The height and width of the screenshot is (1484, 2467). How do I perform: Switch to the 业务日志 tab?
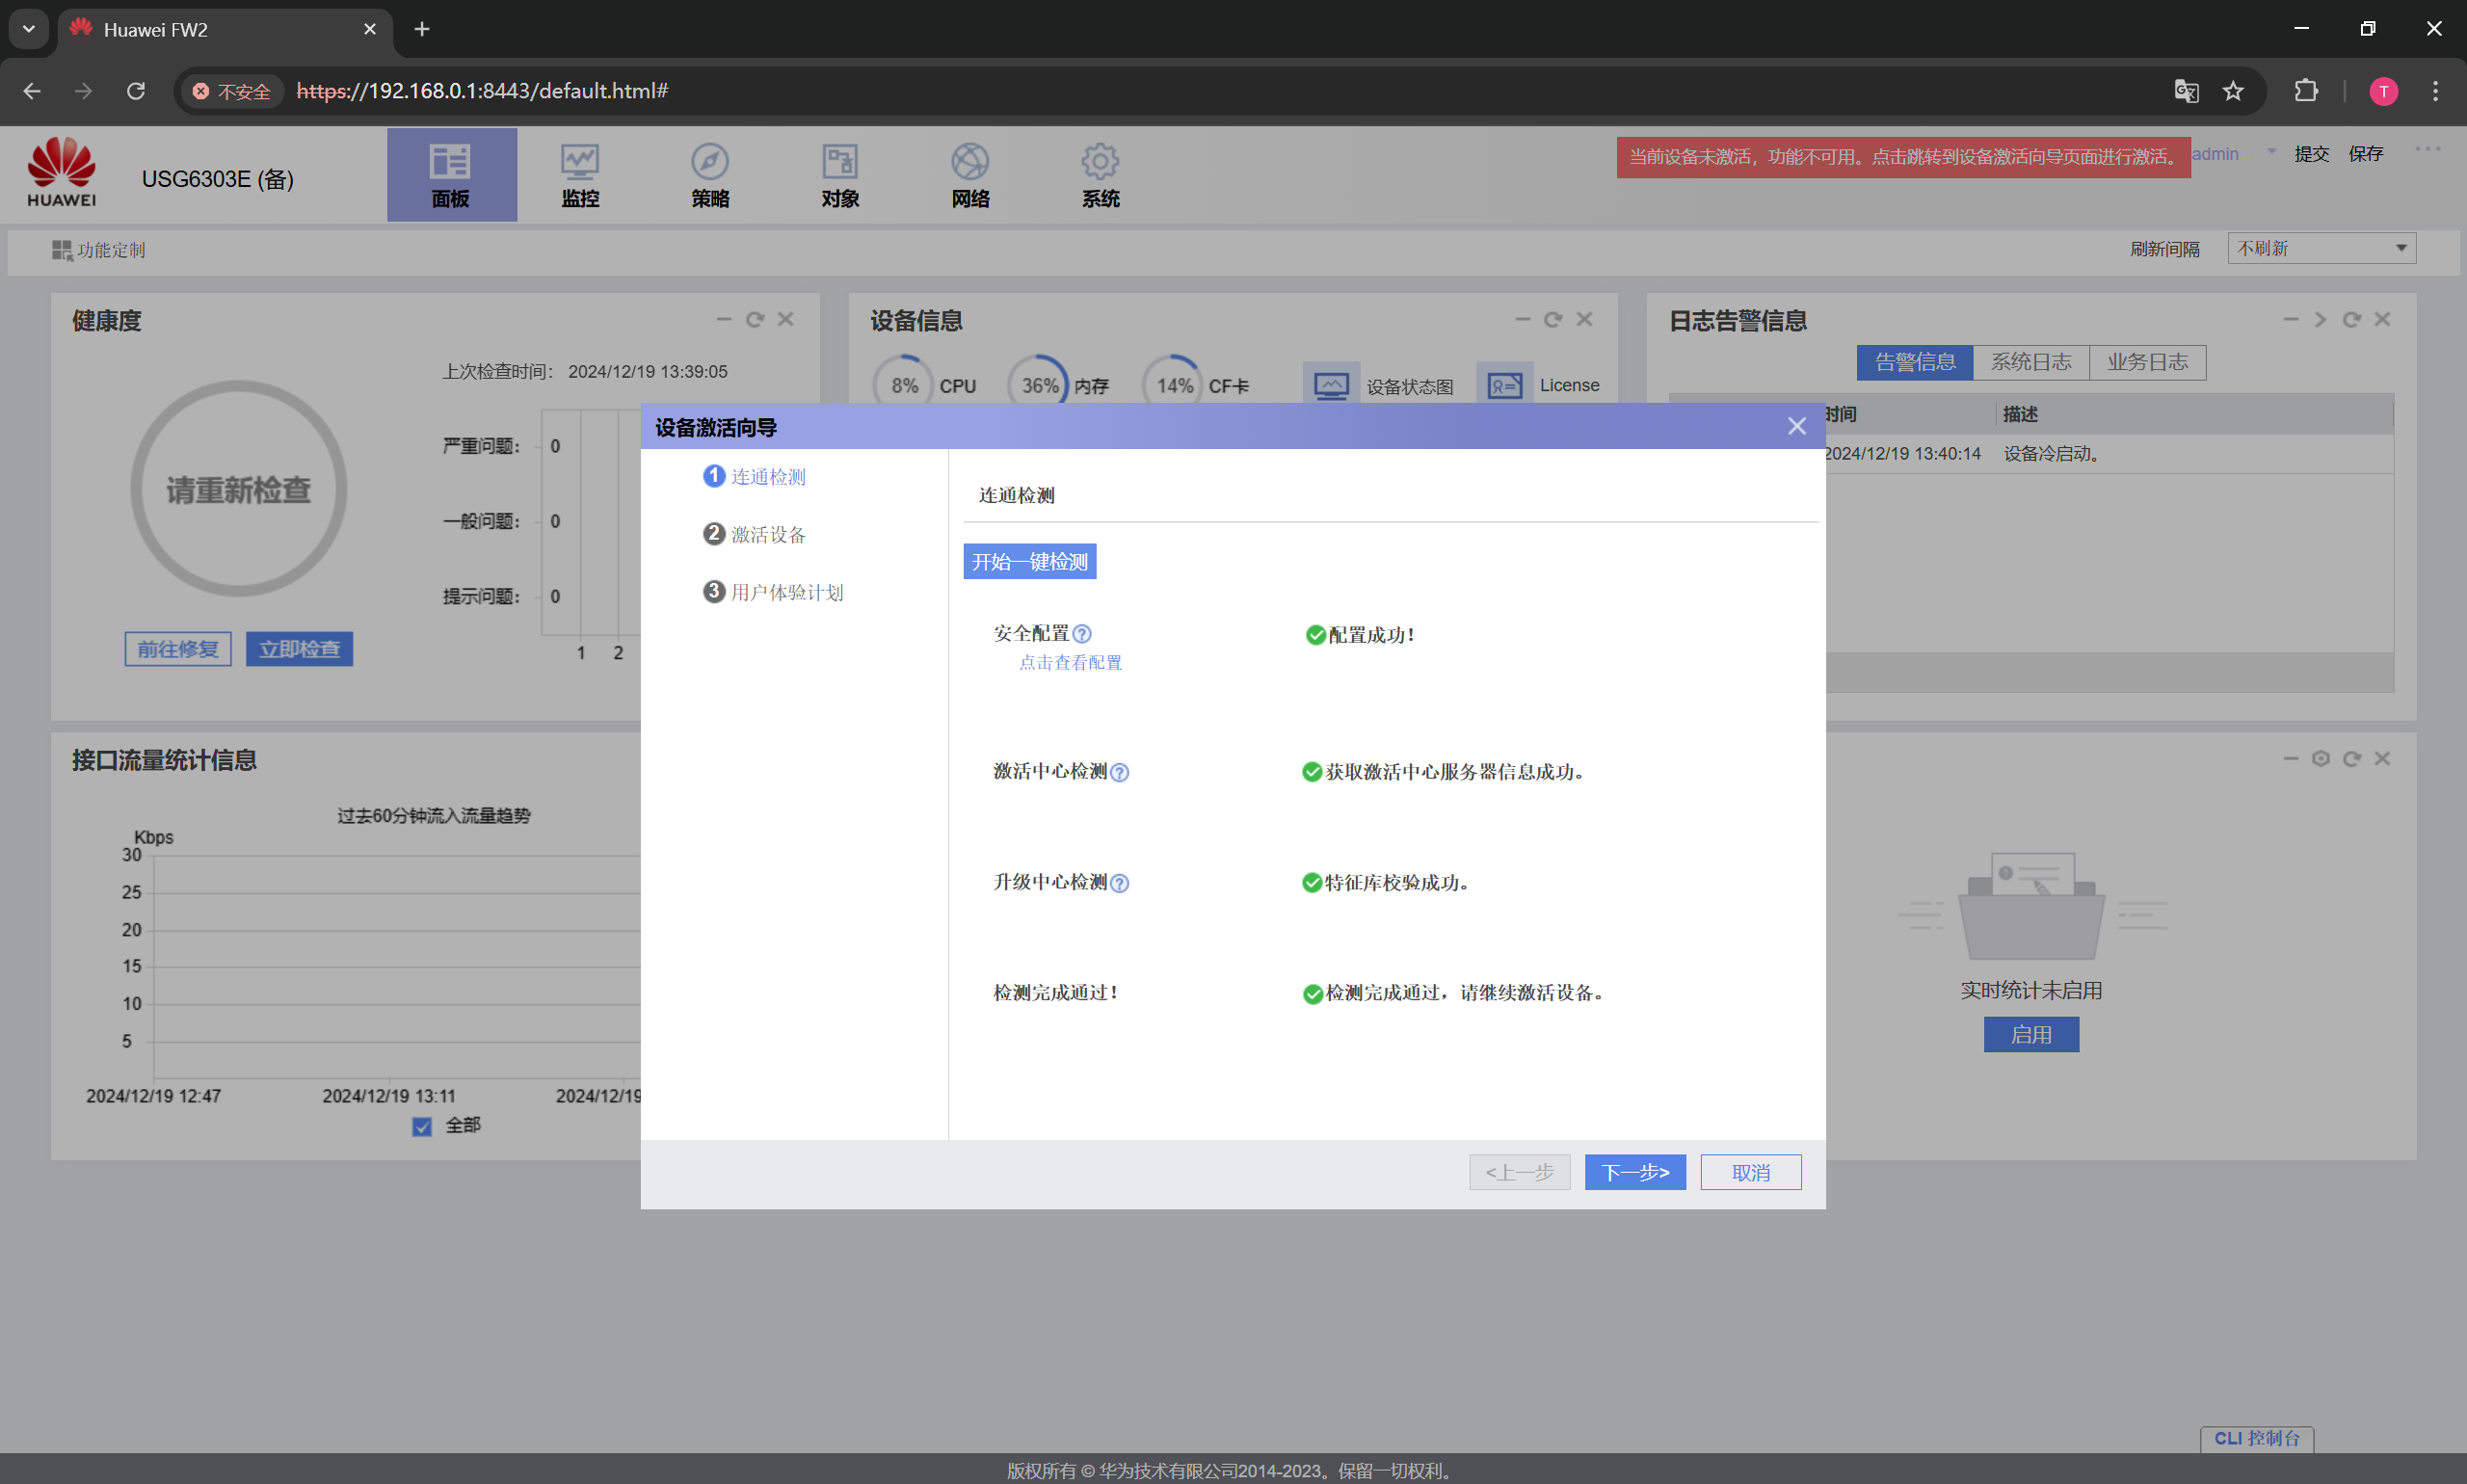[x=2147, y=362]
